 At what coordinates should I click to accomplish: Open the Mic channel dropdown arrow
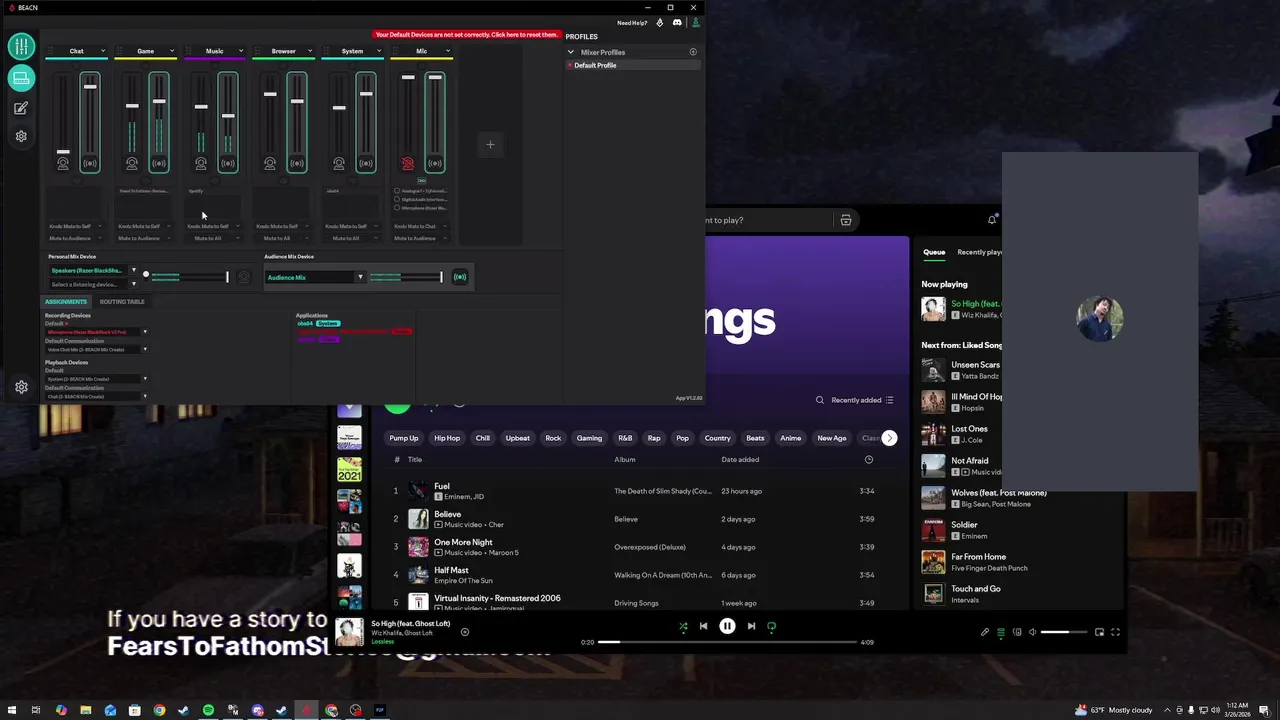(x=448, y=51)
